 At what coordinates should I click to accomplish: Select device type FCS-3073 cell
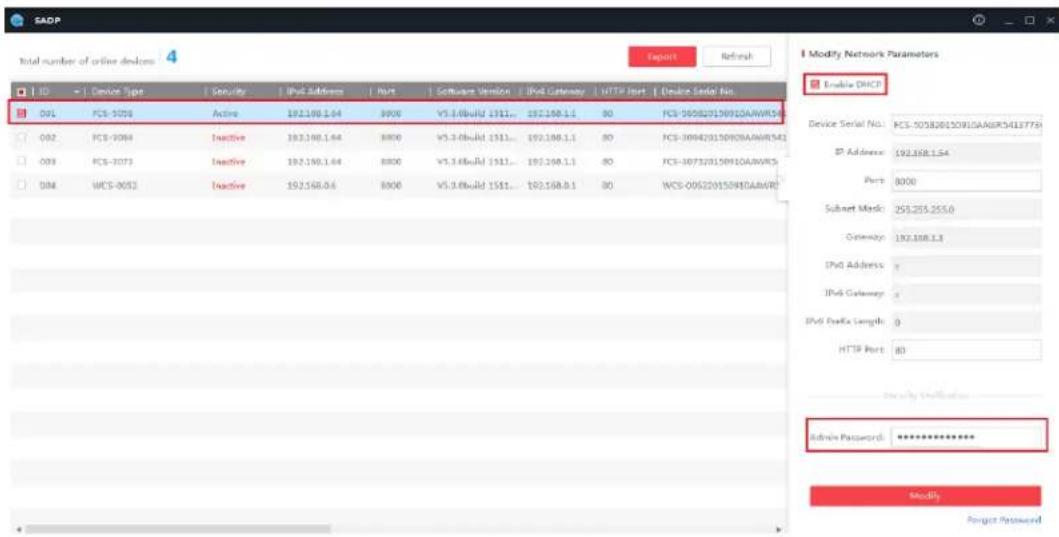(112, 161)
